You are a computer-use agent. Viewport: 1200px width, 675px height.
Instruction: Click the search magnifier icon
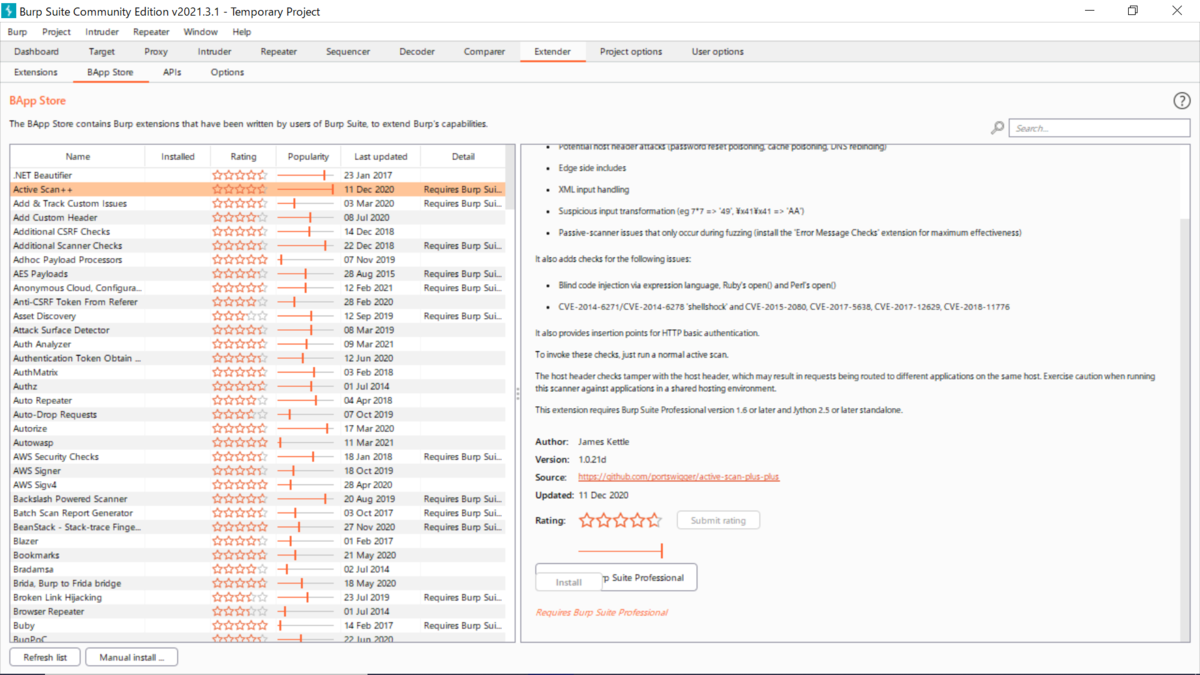click(997, 128)
